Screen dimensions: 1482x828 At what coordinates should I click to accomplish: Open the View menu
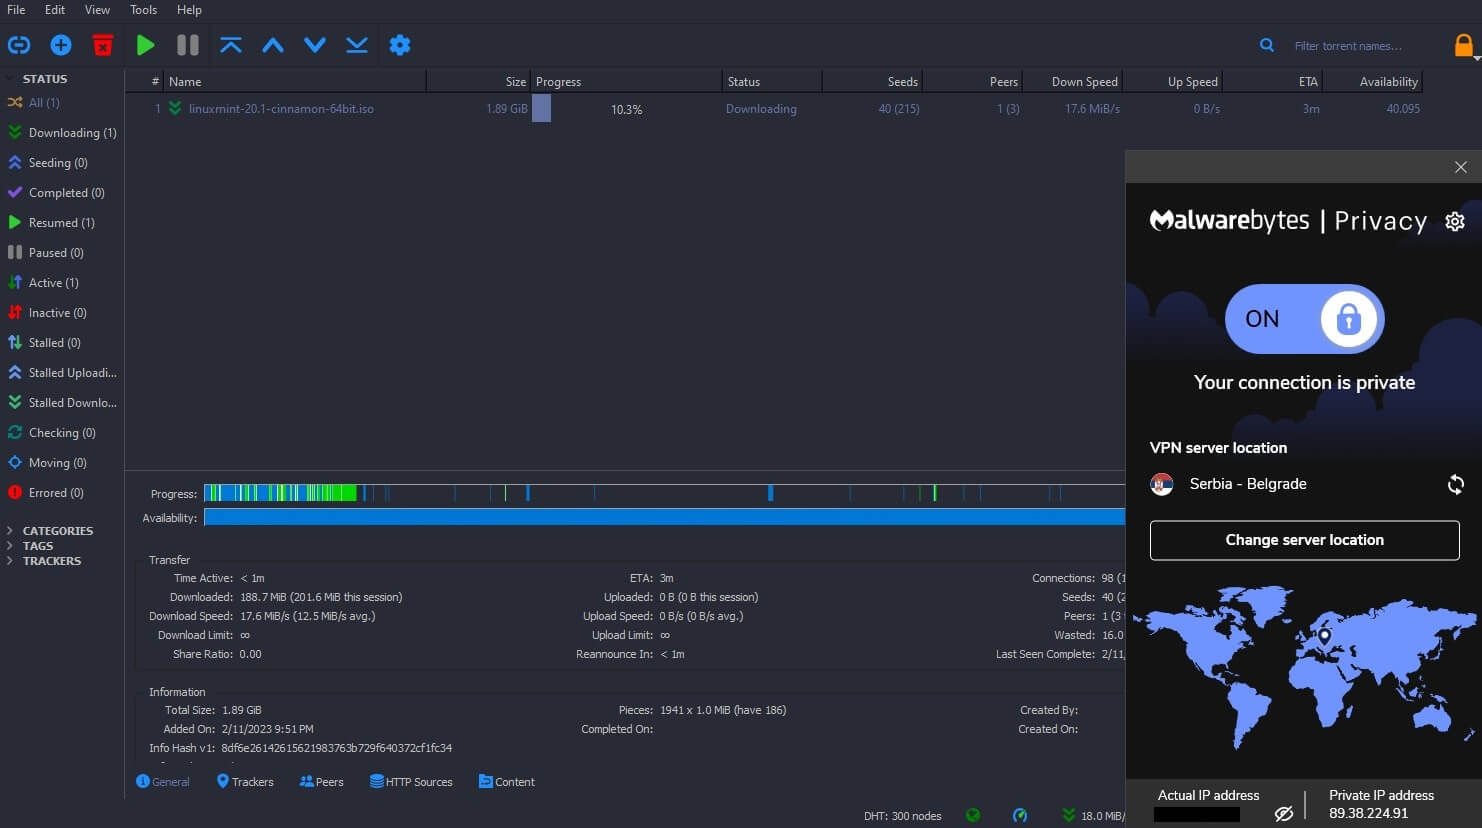pyautogui.click(x=97, y=9)
